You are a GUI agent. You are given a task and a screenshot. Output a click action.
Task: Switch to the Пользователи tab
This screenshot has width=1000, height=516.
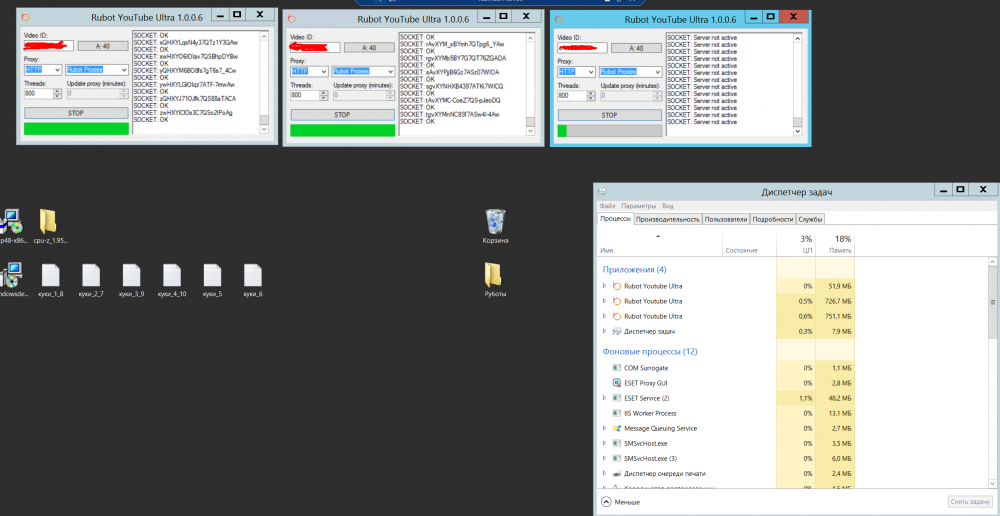[726, 219]
